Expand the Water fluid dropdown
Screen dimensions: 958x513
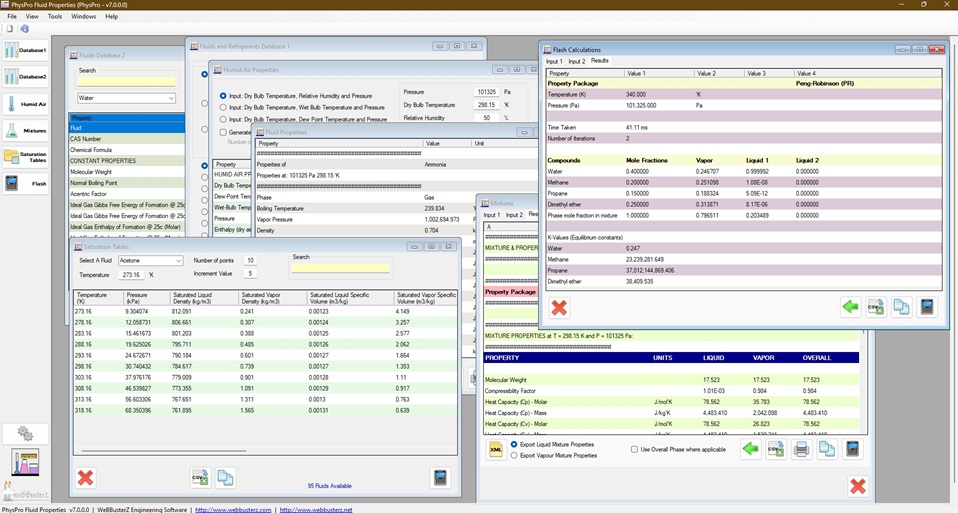coord(171,98)
